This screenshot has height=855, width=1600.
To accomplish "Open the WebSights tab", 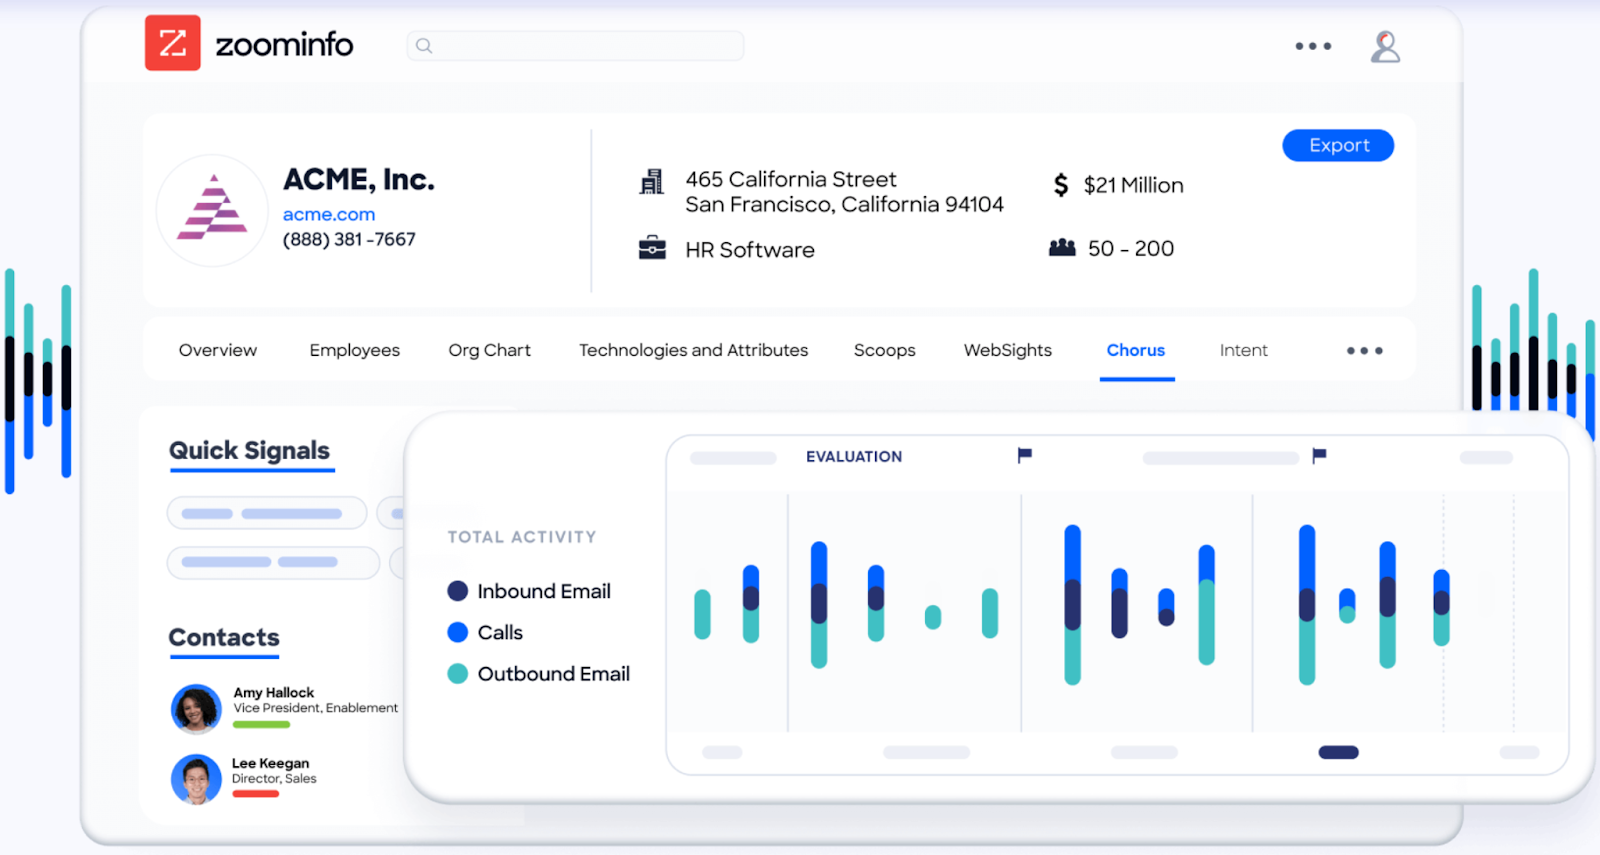I will (1008, 350).
